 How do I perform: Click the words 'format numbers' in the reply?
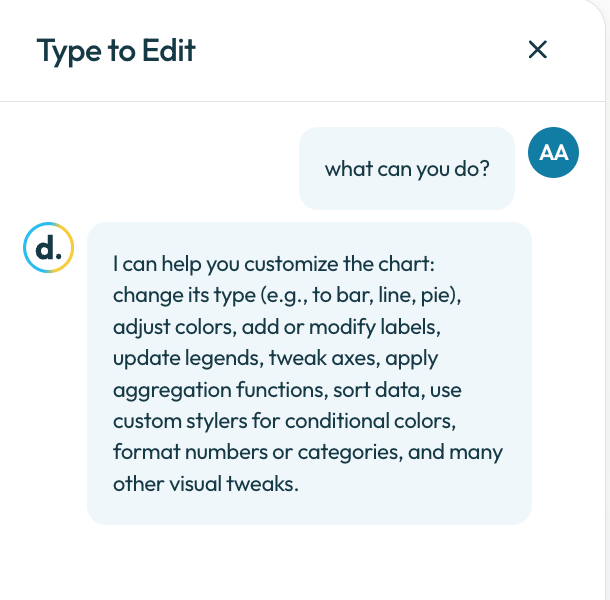tap(191, 452)
